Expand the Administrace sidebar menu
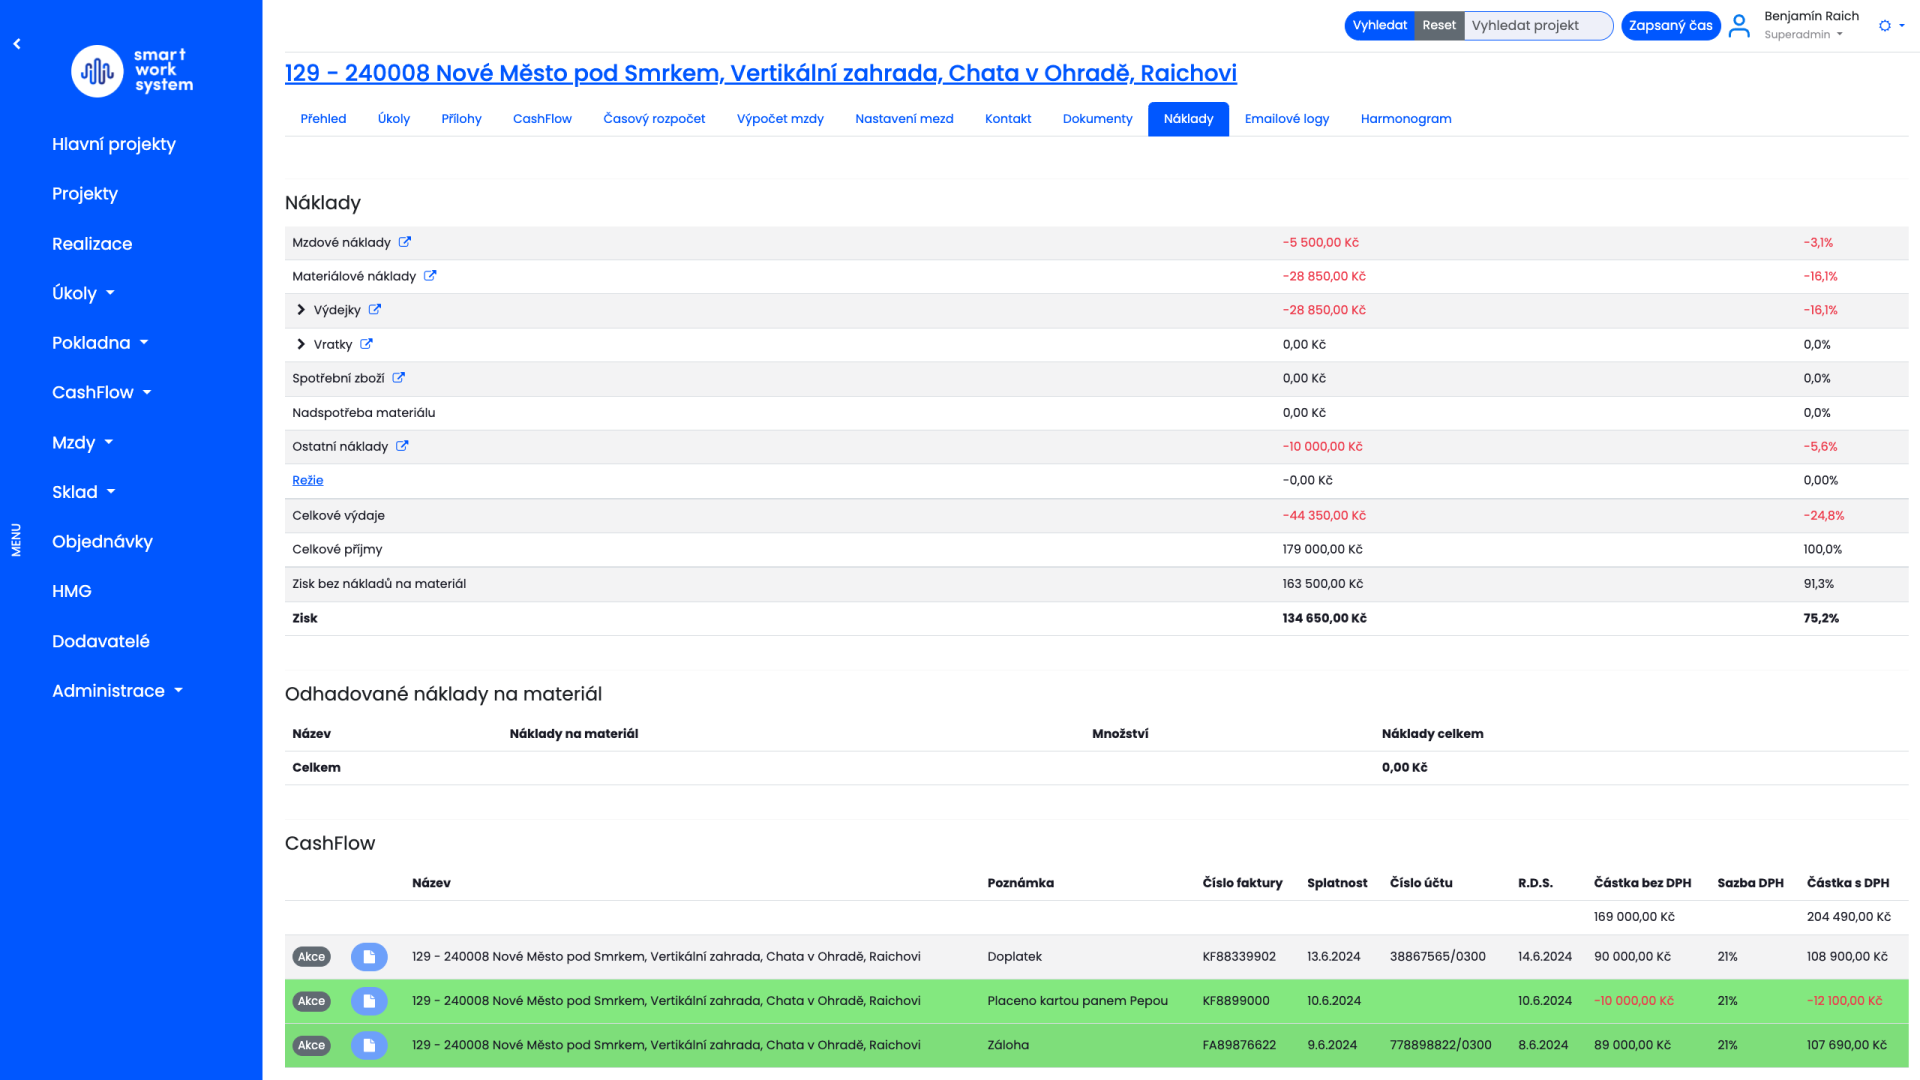1920x1080 pixels. pyautogui.click(x=117, y=691)
